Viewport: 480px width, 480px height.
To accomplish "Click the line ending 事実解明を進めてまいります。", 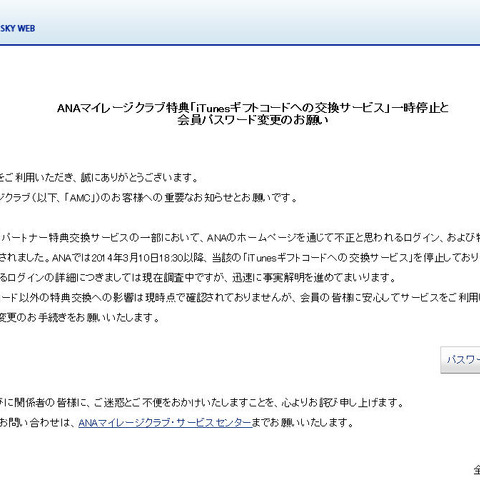I will tap(198, 277).
